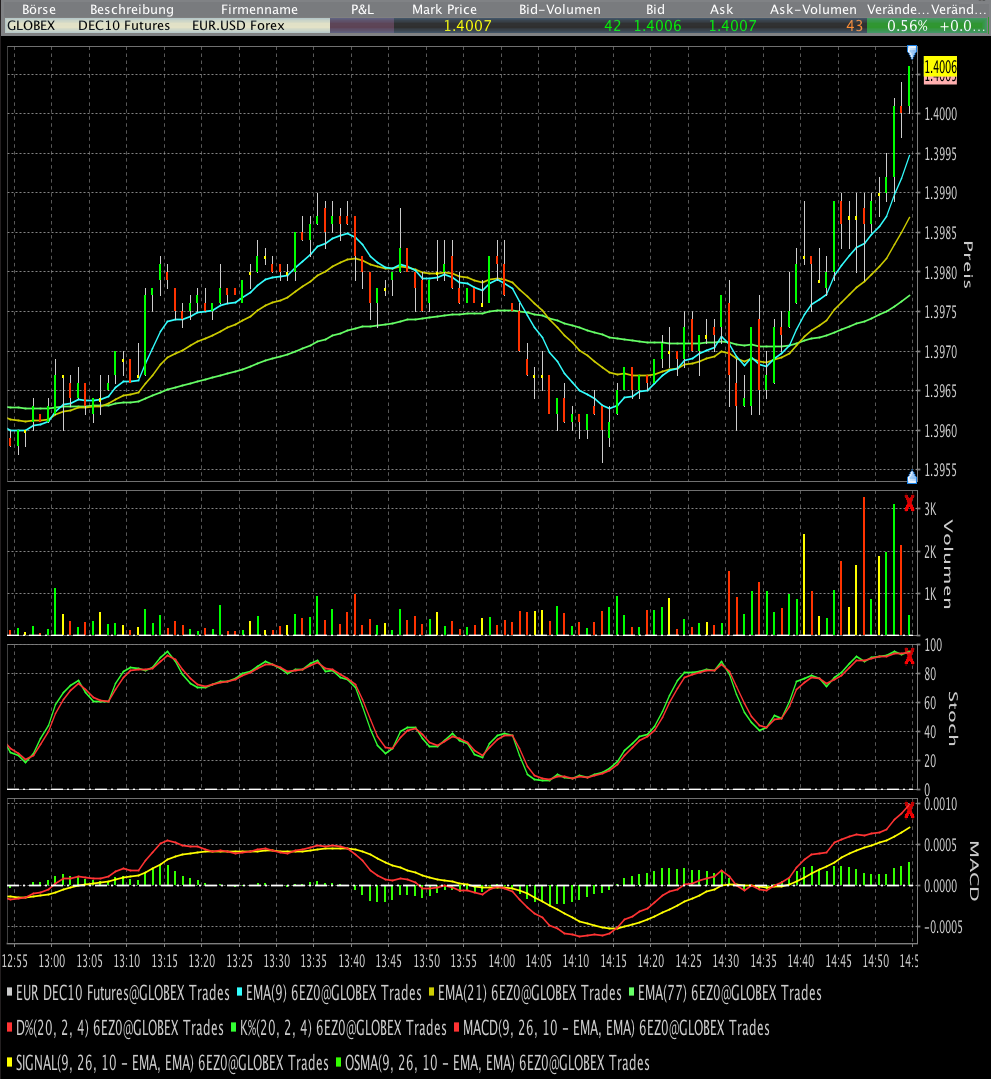
Task: Click the Bid column header
Action: click(x=655, y=9)
